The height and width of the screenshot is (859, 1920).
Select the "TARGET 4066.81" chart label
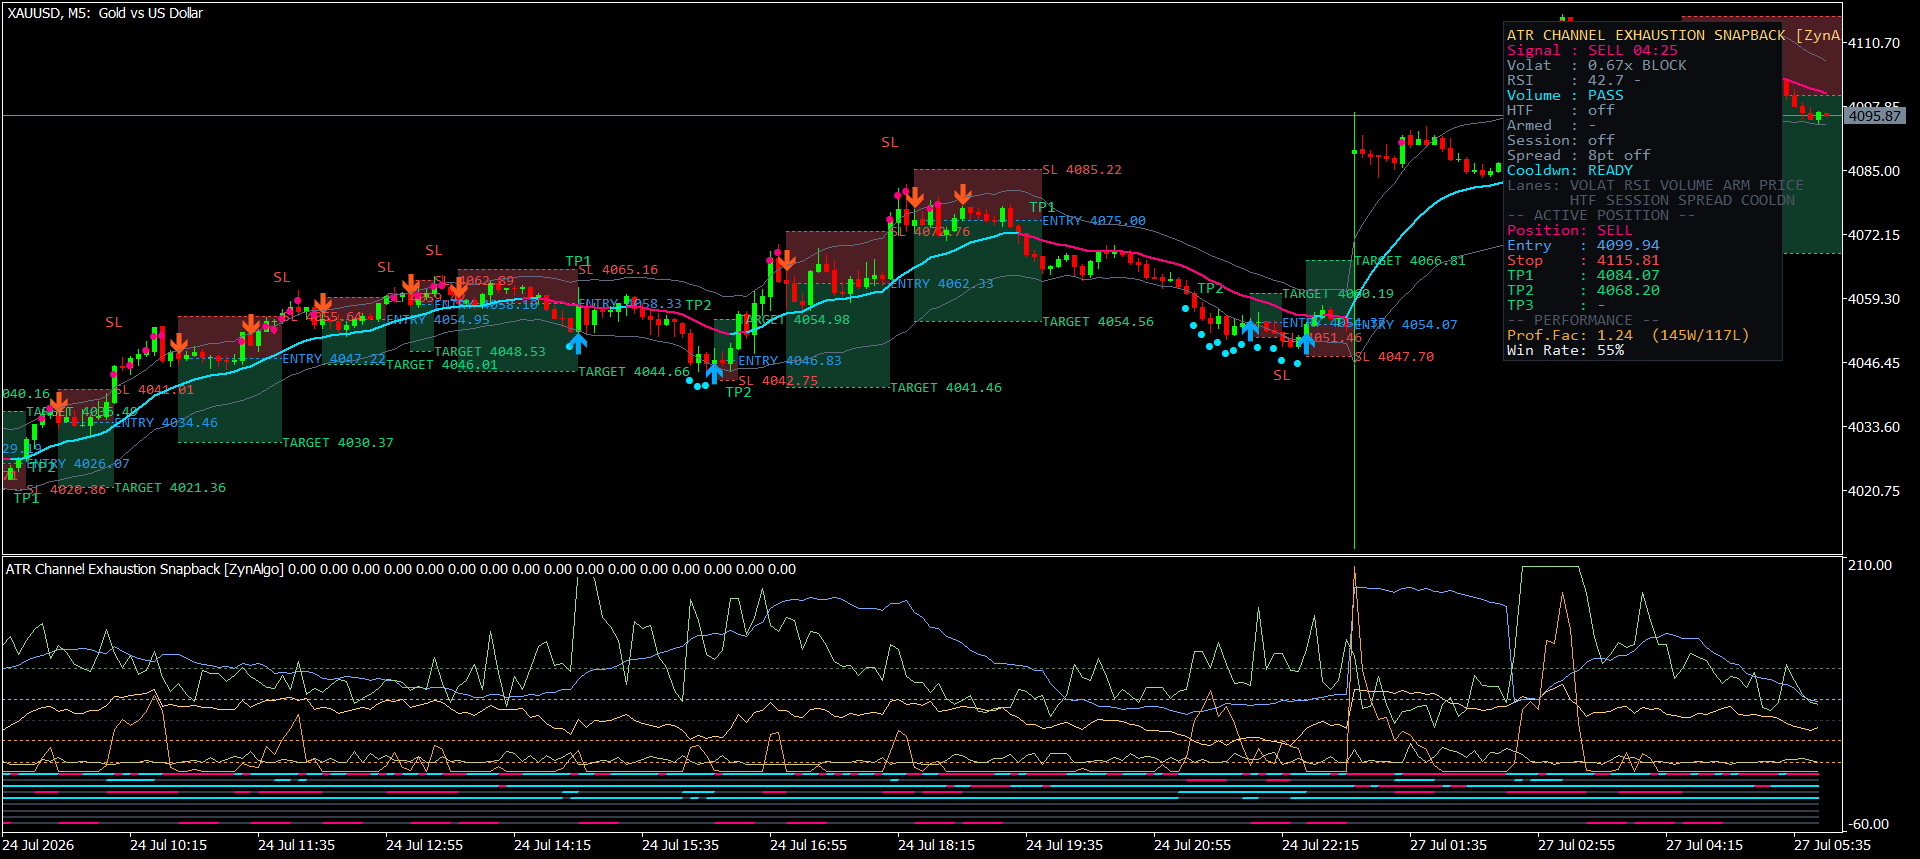pyautogui.click(x=1410, y=261)
